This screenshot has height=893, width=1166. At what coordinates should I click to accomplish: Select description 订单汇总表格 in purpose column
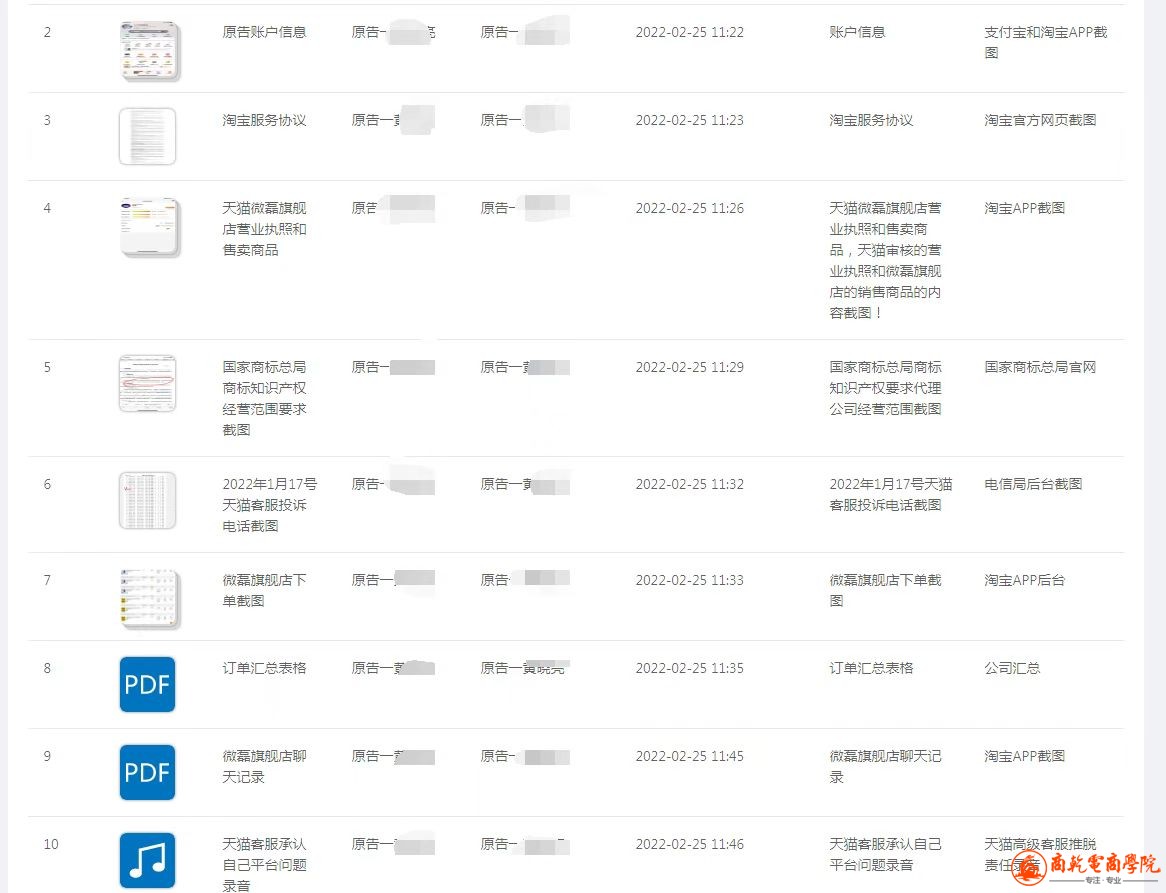click(x=871, y=668)
